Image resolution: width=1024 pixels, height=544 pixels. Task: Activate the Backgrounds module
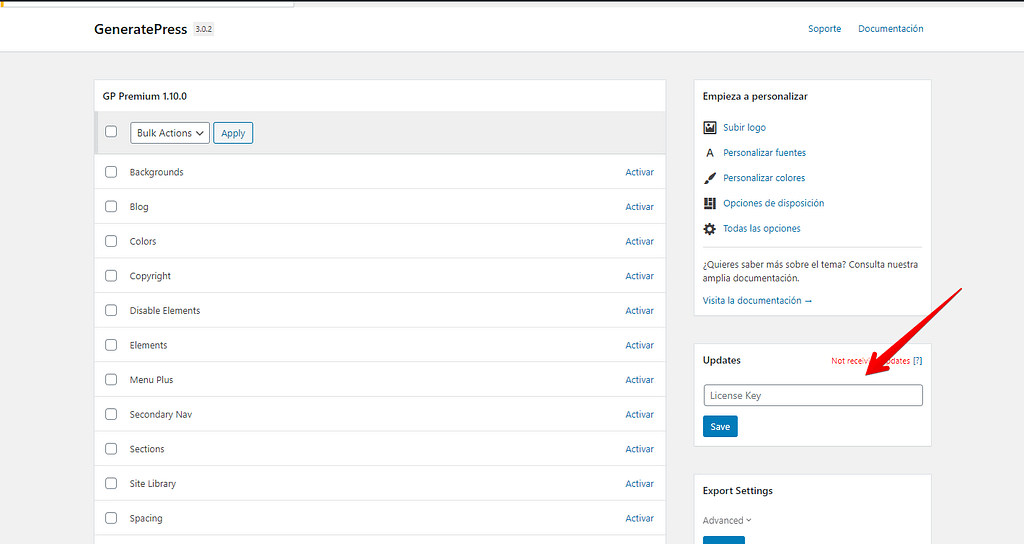click(x=639, y=172)
